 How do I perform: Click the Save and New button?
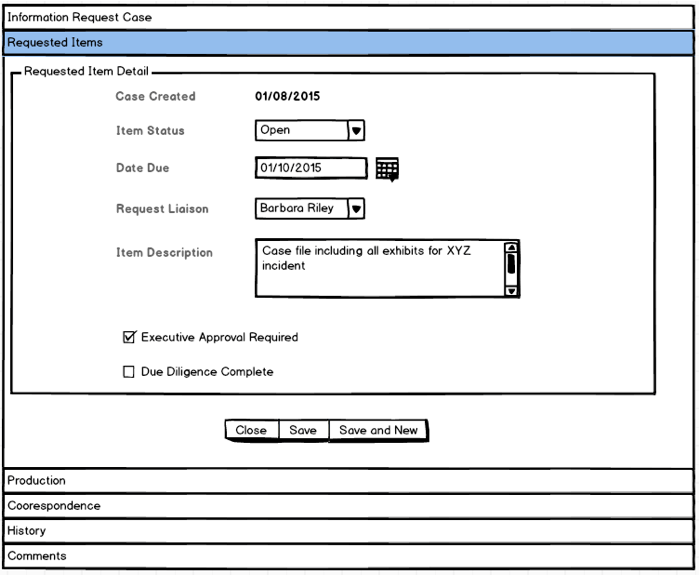coord(378,430)
